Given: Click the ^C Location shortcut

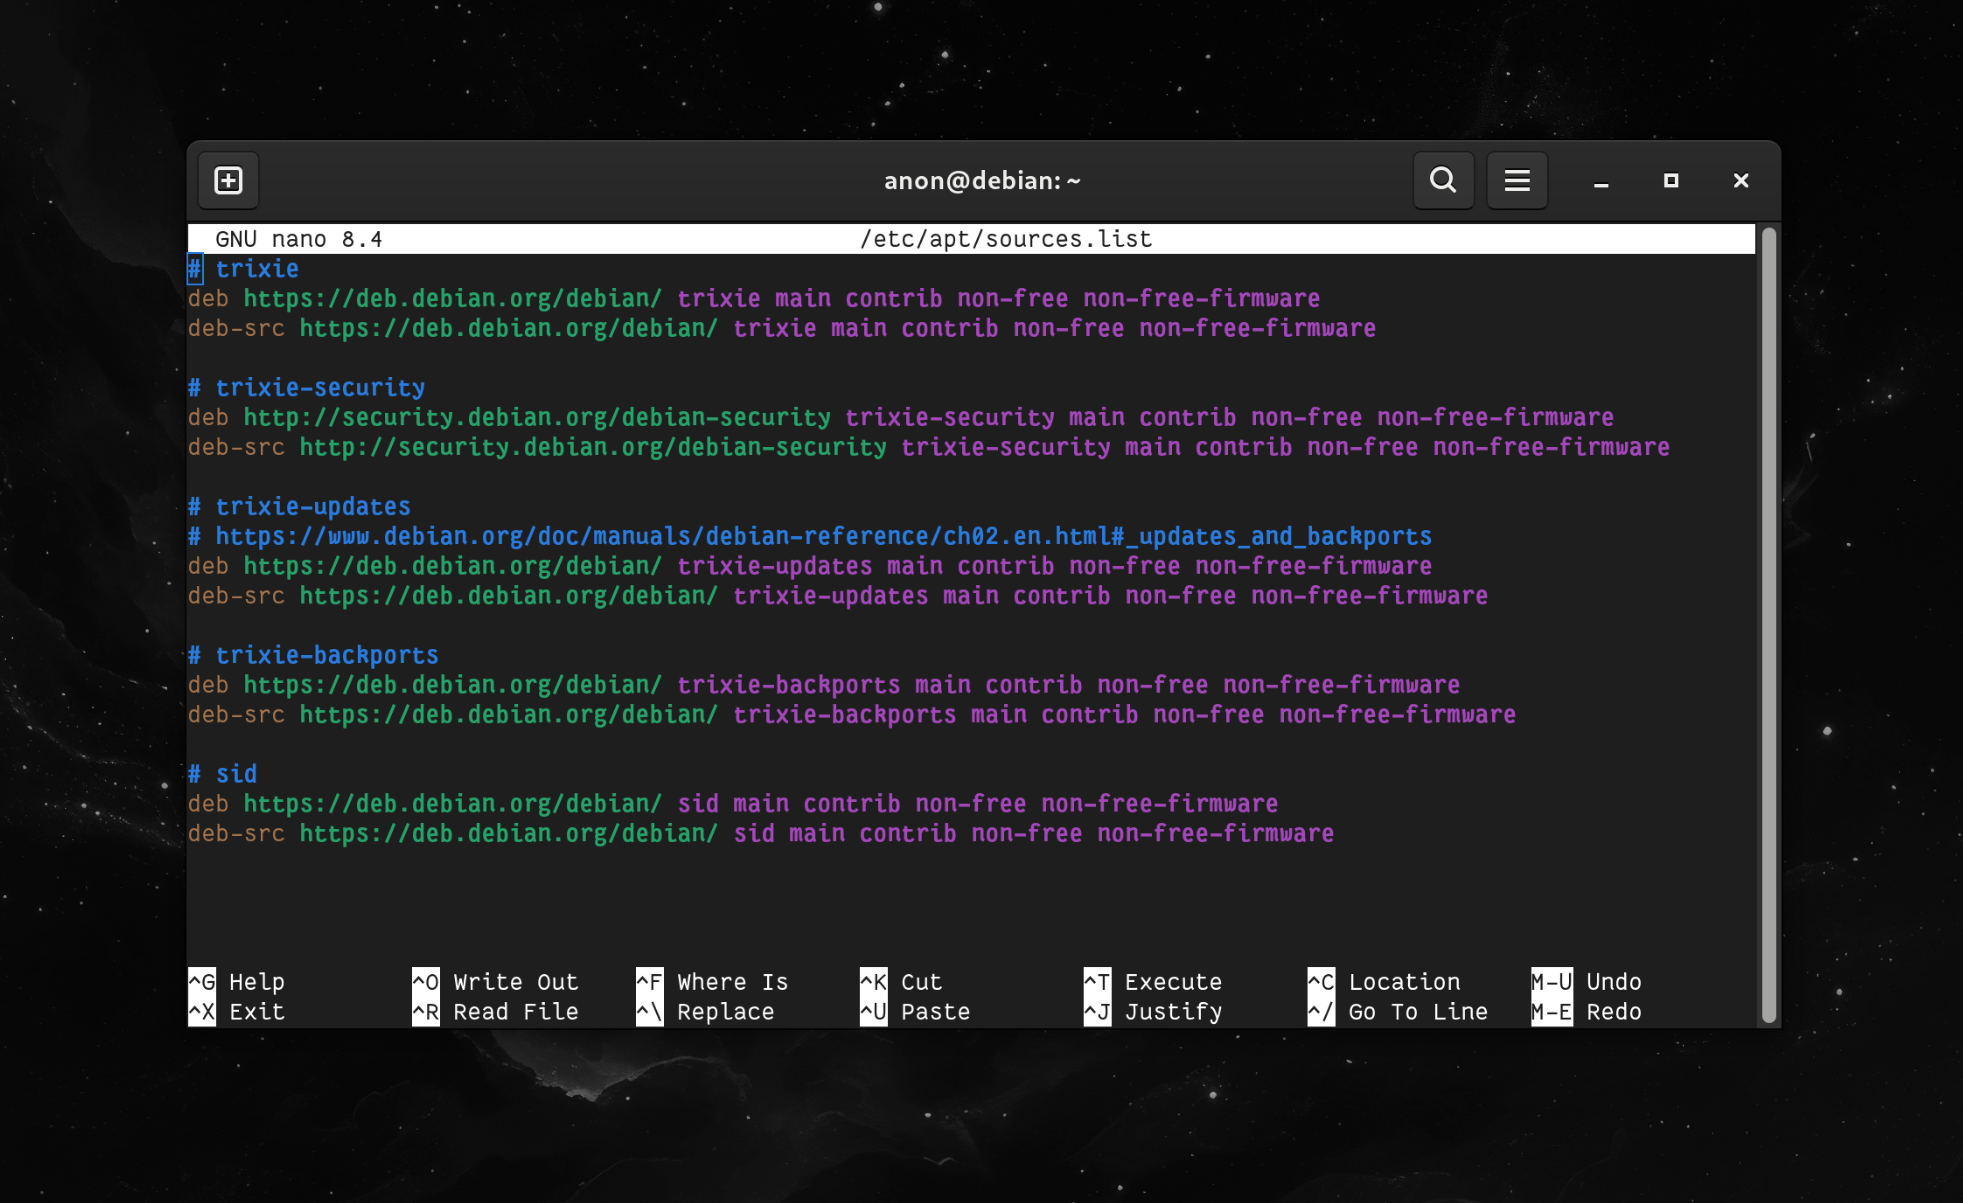Looking at the screenshot, I should tap(1385, 982).
